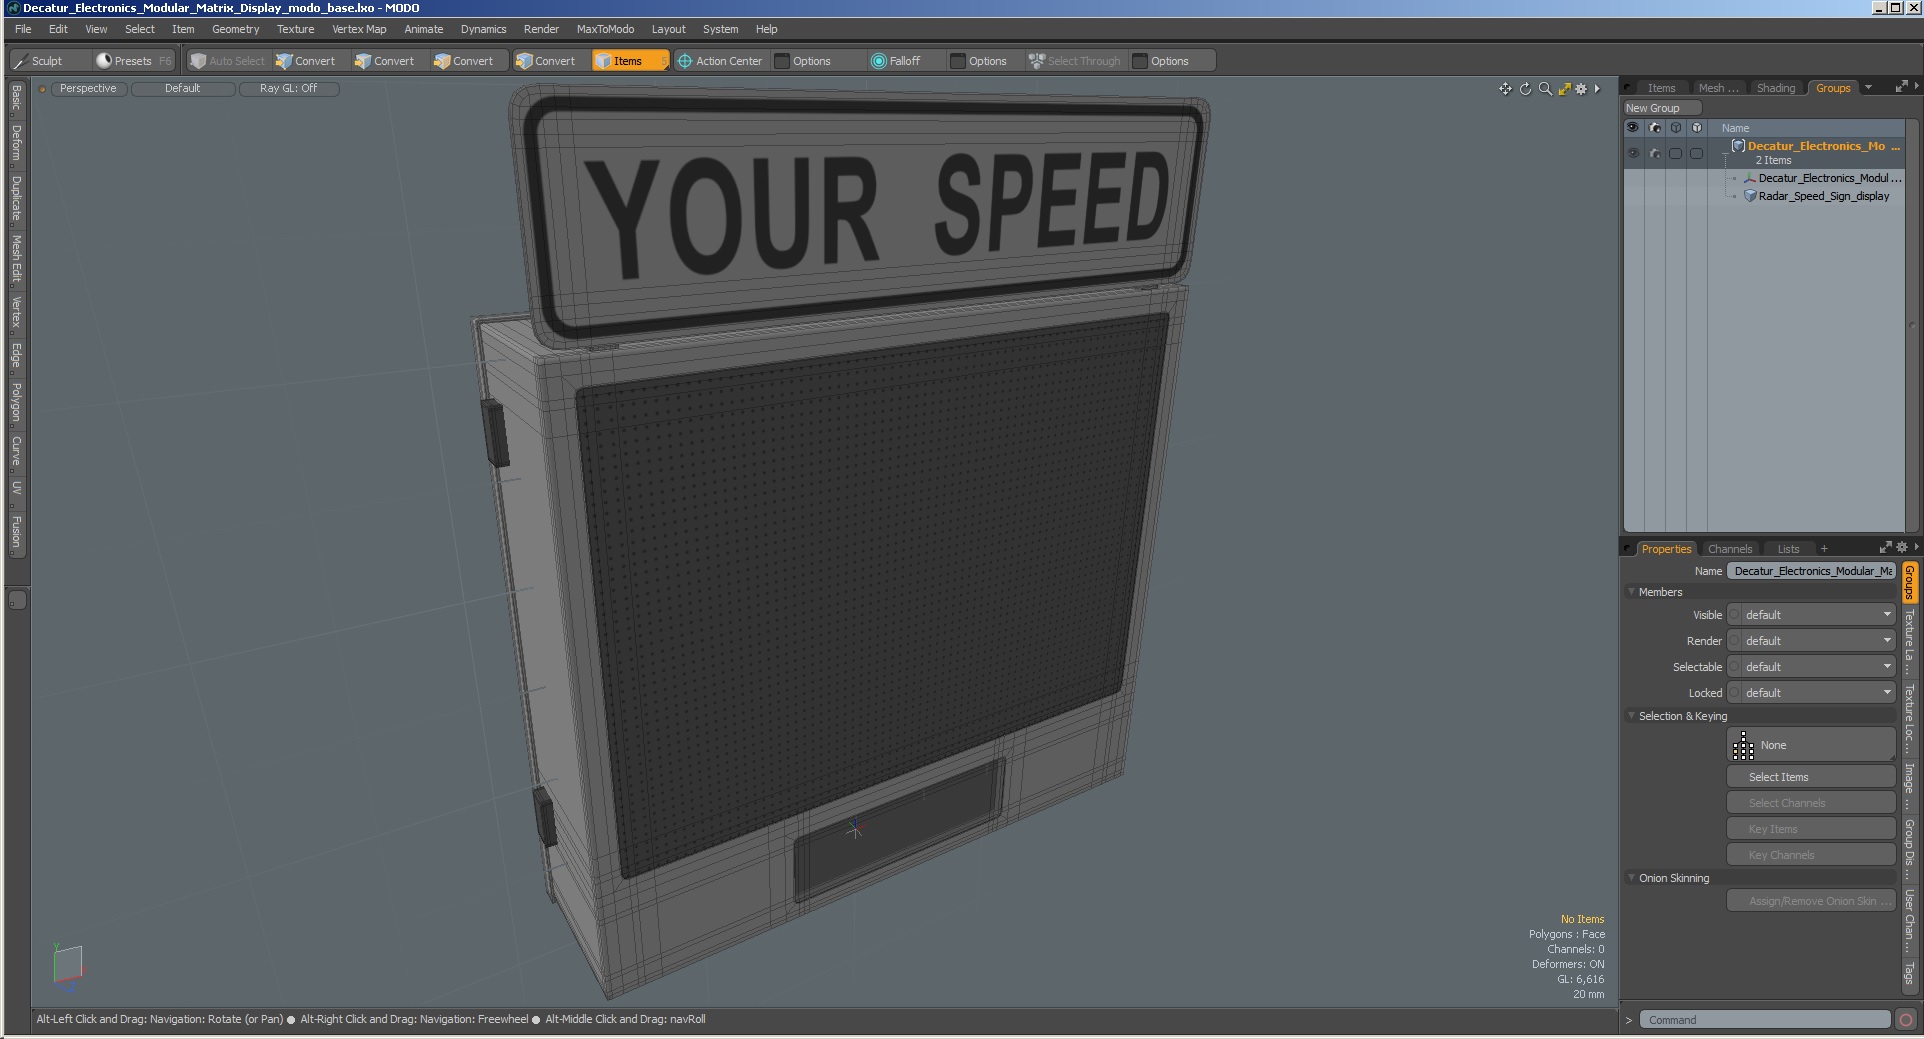Open the Action Center menu
The height and width of the screenshot is (1039, 1924).
720,61
